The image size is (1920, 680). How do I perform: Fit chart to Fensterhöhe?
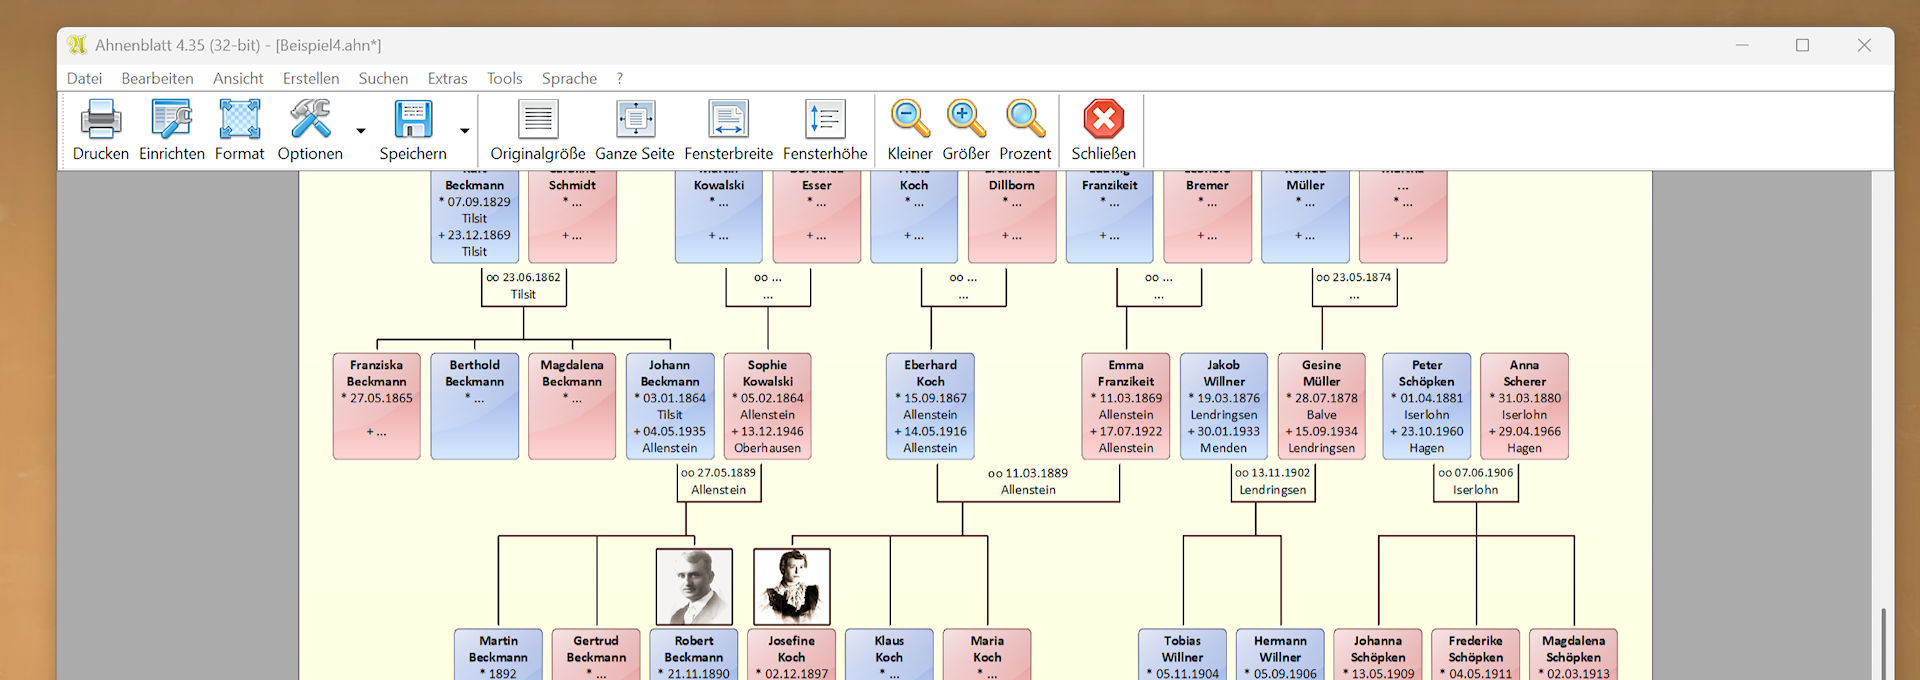(x=825, y=120)
